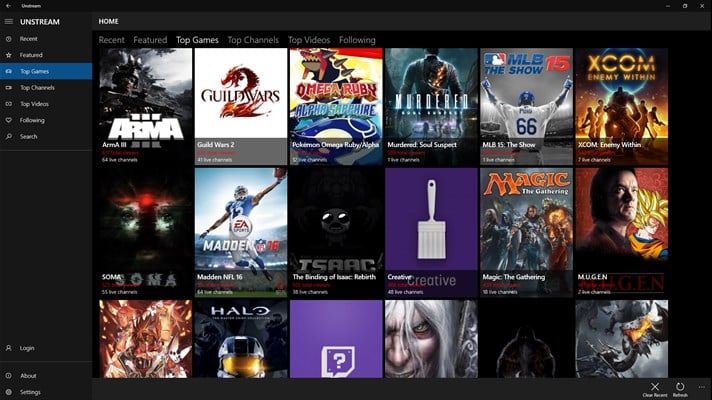Click the HOME page heading
This screenshot has height=400, width=712.
[x=109, y=21]
